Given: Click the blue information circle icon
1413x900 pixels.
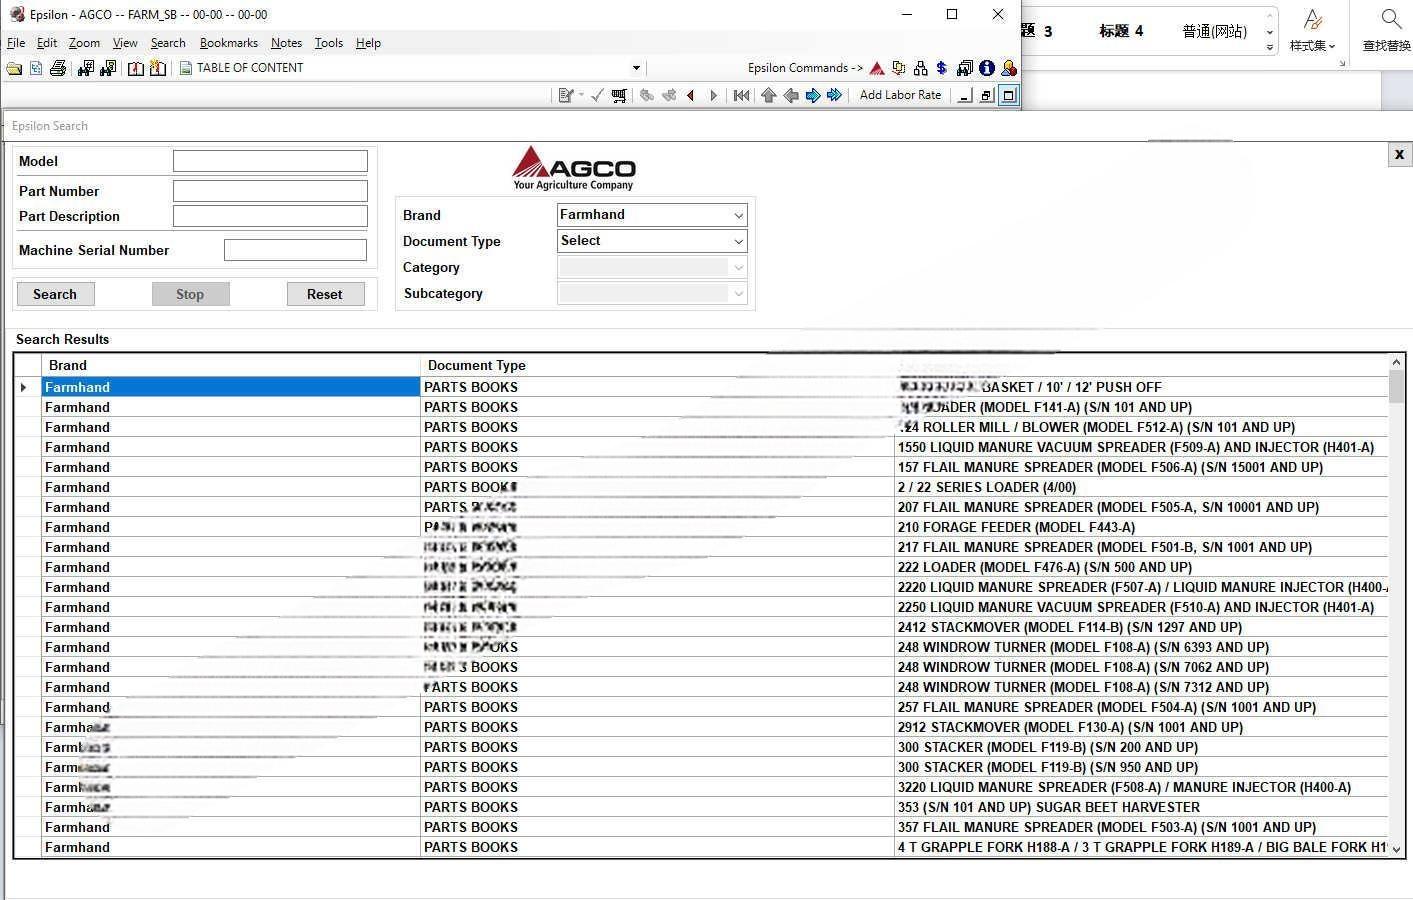Looking at the screenshot, I should pos(987,68).
